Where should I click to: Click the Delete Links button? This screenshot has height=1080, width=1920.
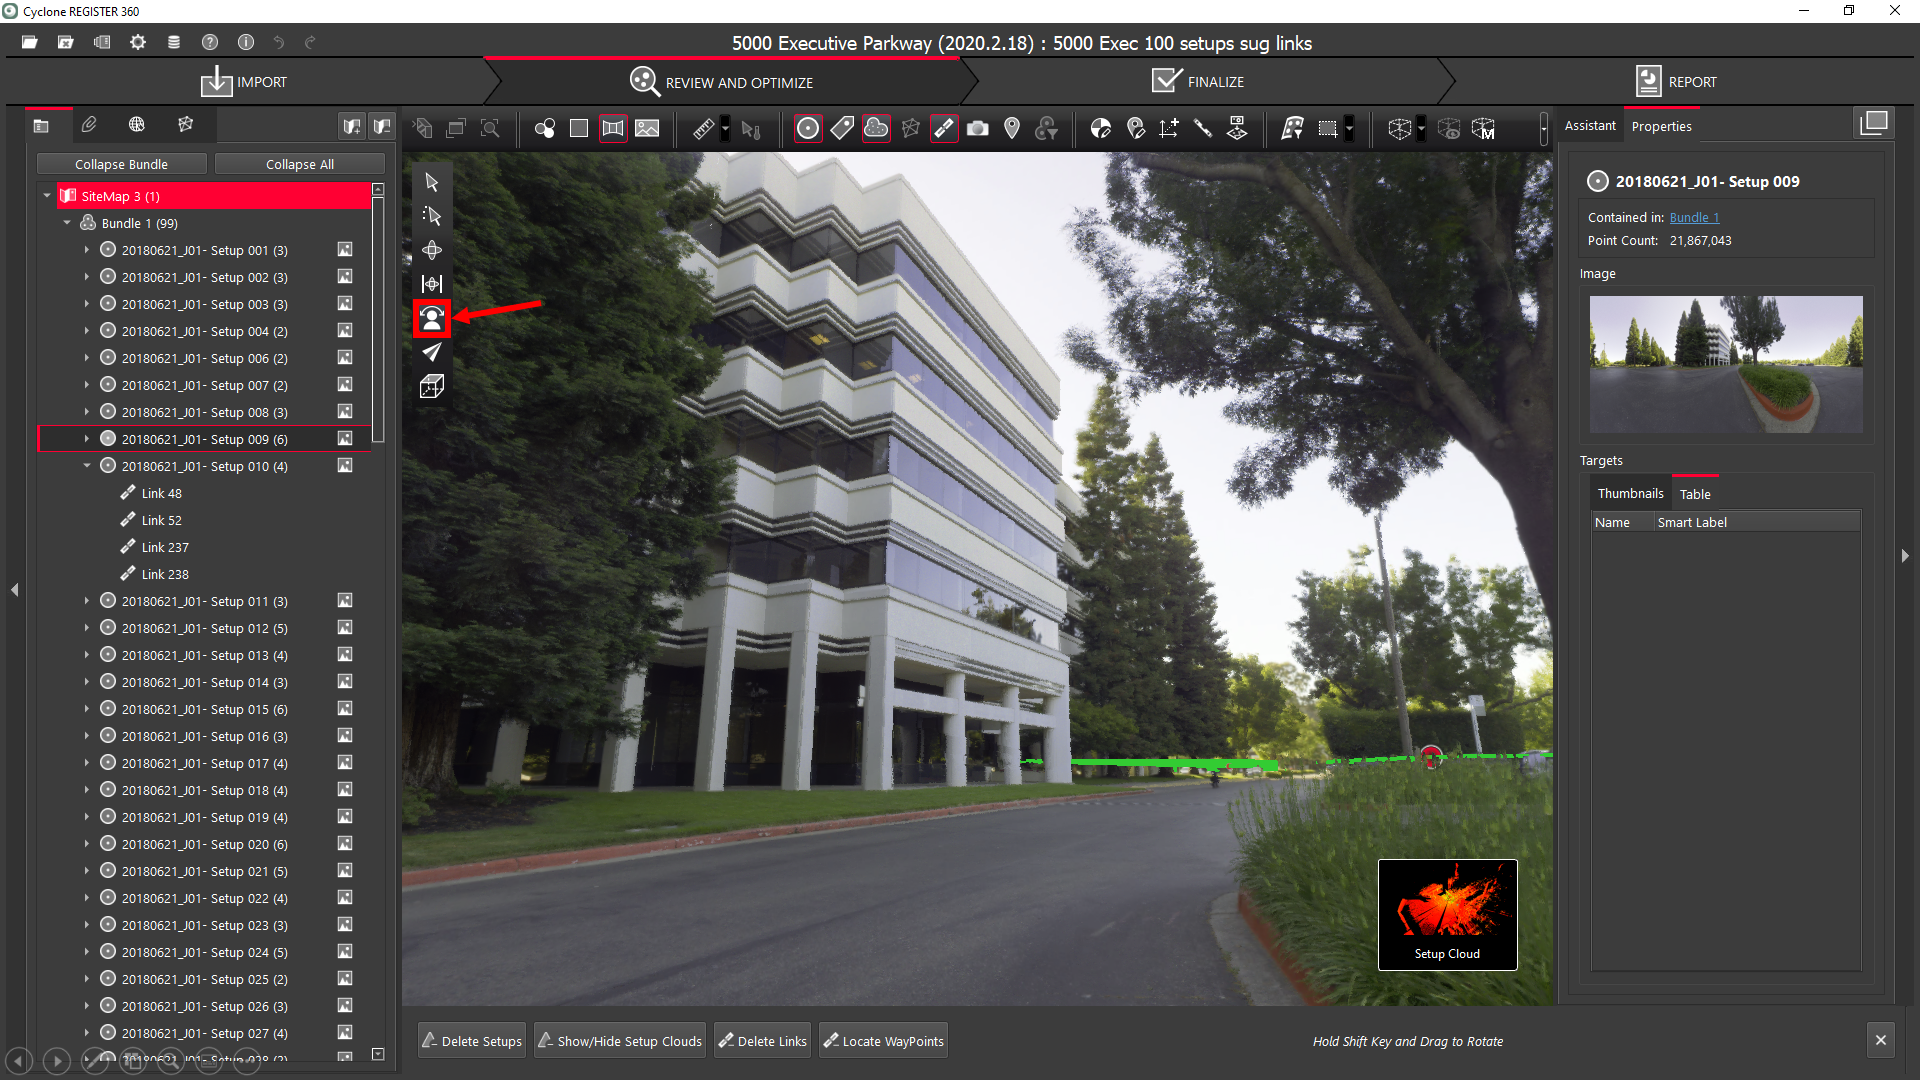click(762, 1041)
